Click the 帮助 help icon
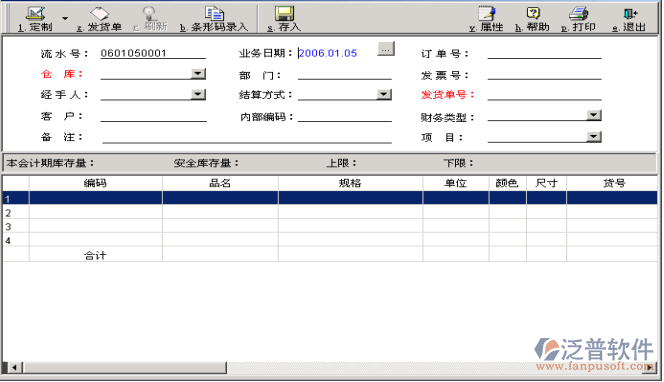 533,14
